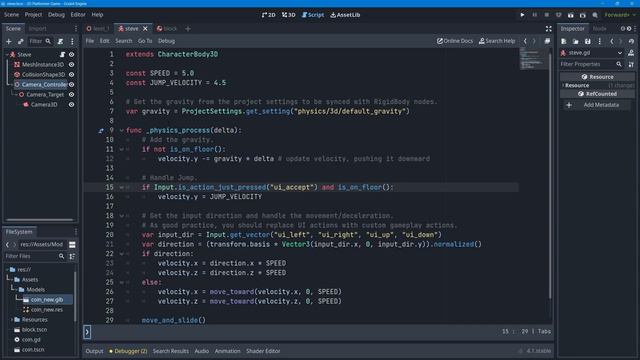The height and width of the screenshot is (360, 640).
Task: Add a new node with plus icon
Action: [x=9, y=41]
